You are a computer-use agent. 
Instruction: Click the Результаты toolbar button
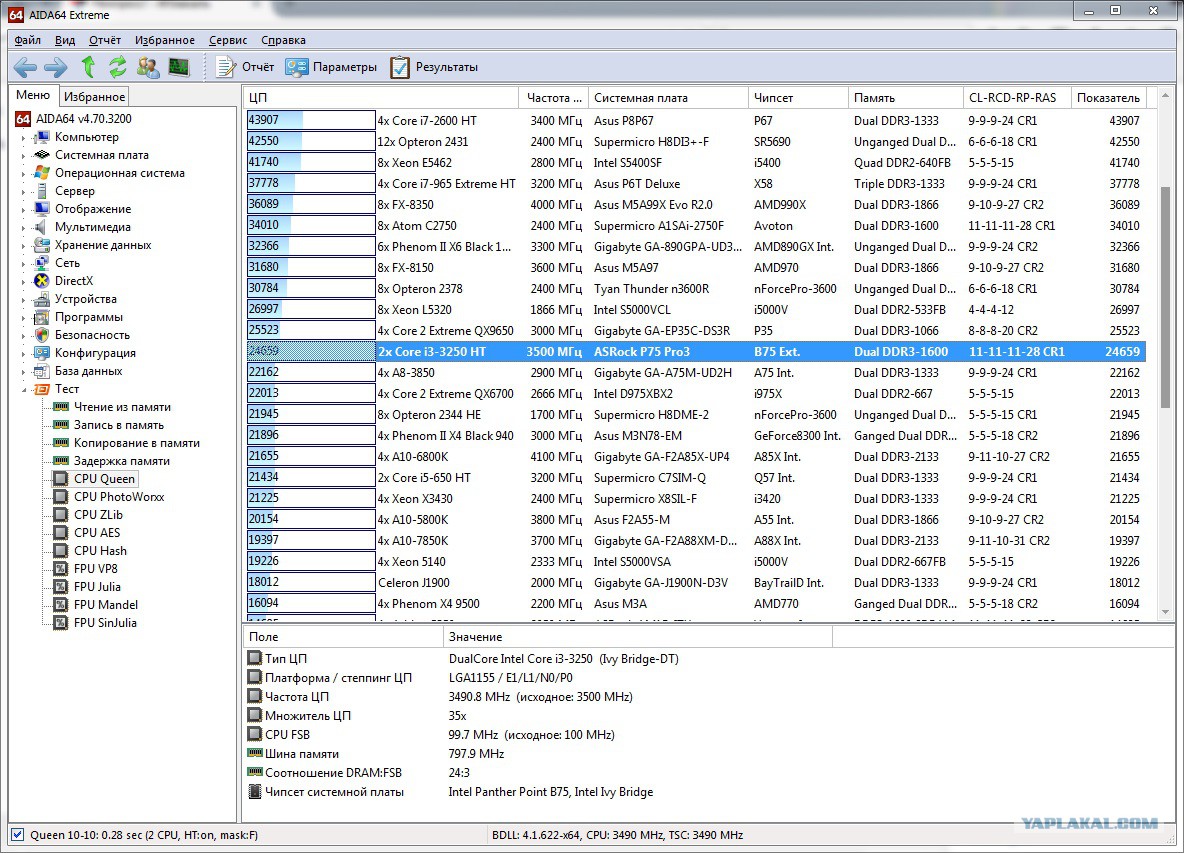pyautogui.click(x=435, y=67)
